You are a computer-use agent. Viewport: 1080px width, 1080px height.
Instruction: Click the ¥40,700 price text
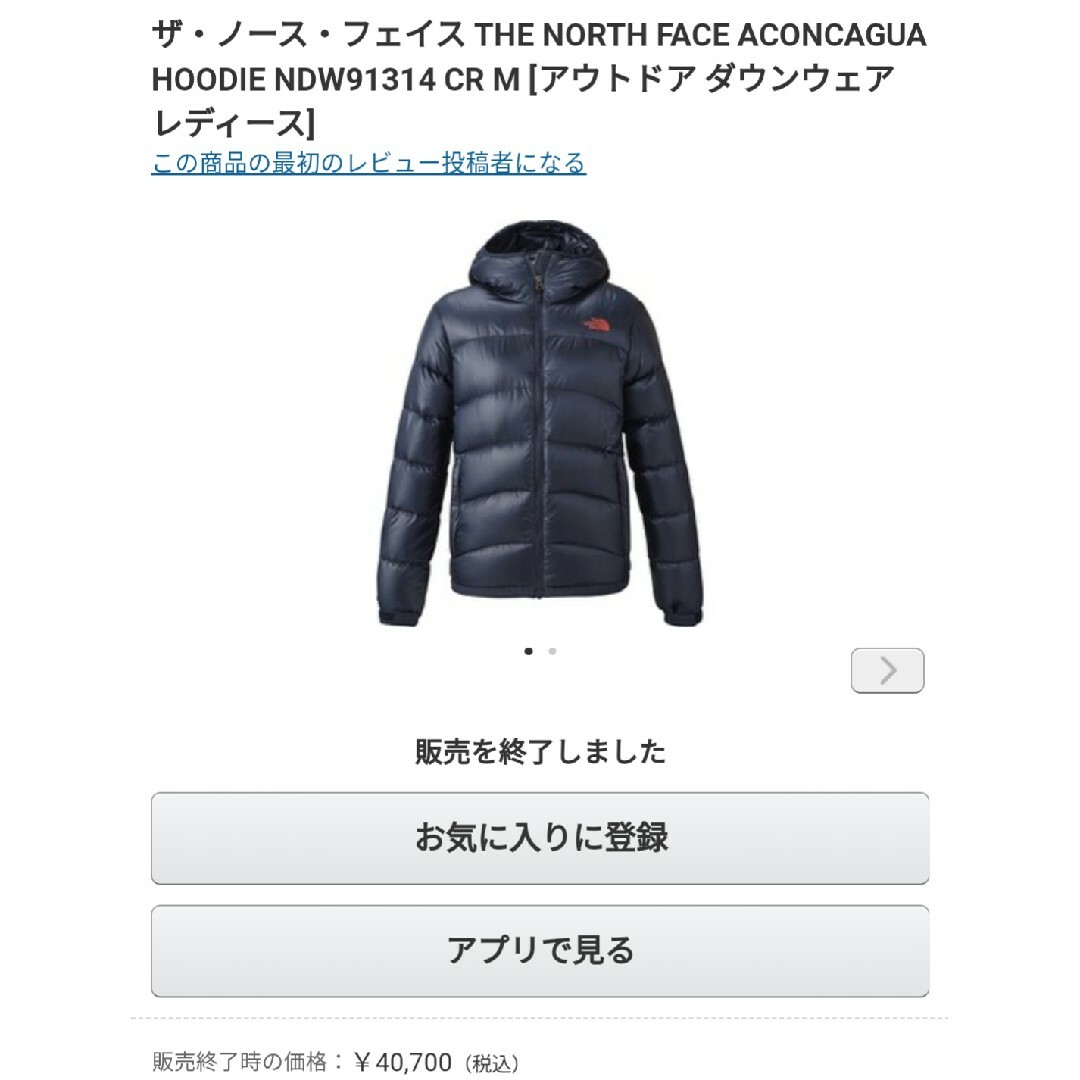[403, 1062]
